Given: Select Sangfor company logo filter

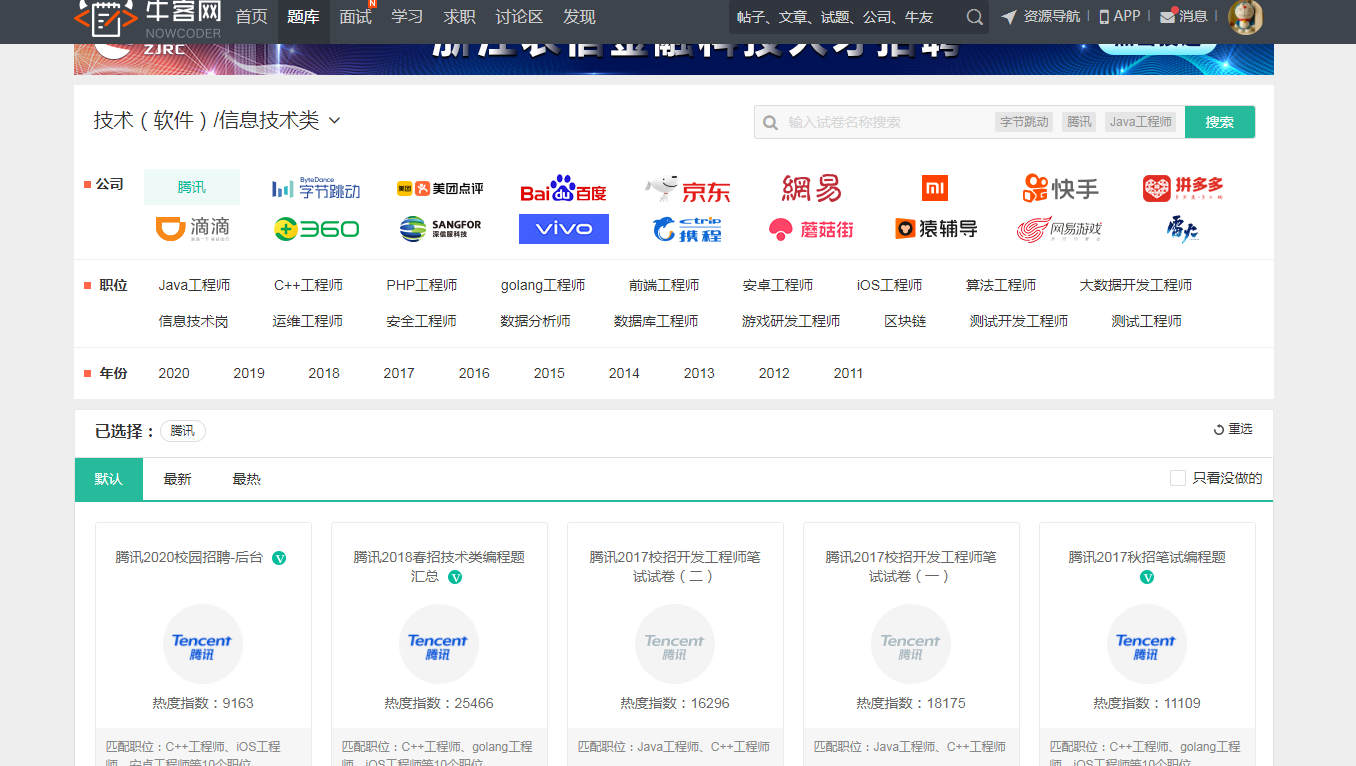Looking at the screenshot, I should 440,229.
